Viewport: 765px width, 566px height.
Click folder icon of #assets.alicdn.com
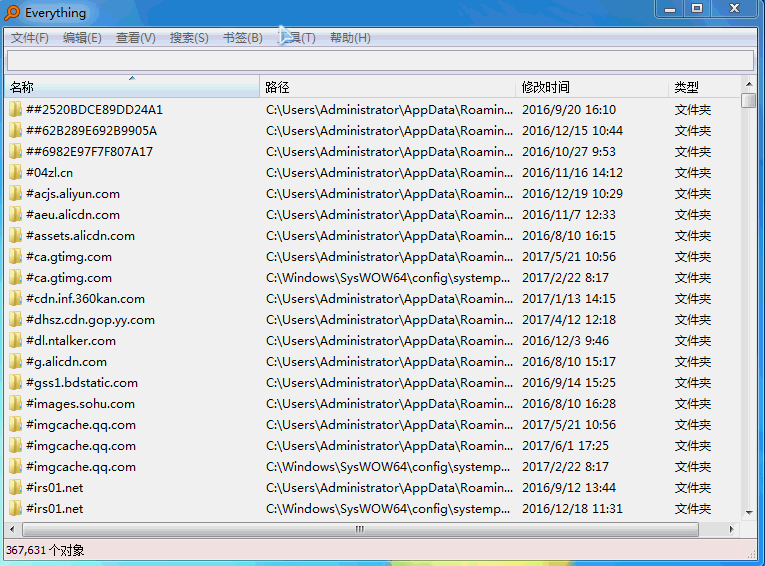16,235
